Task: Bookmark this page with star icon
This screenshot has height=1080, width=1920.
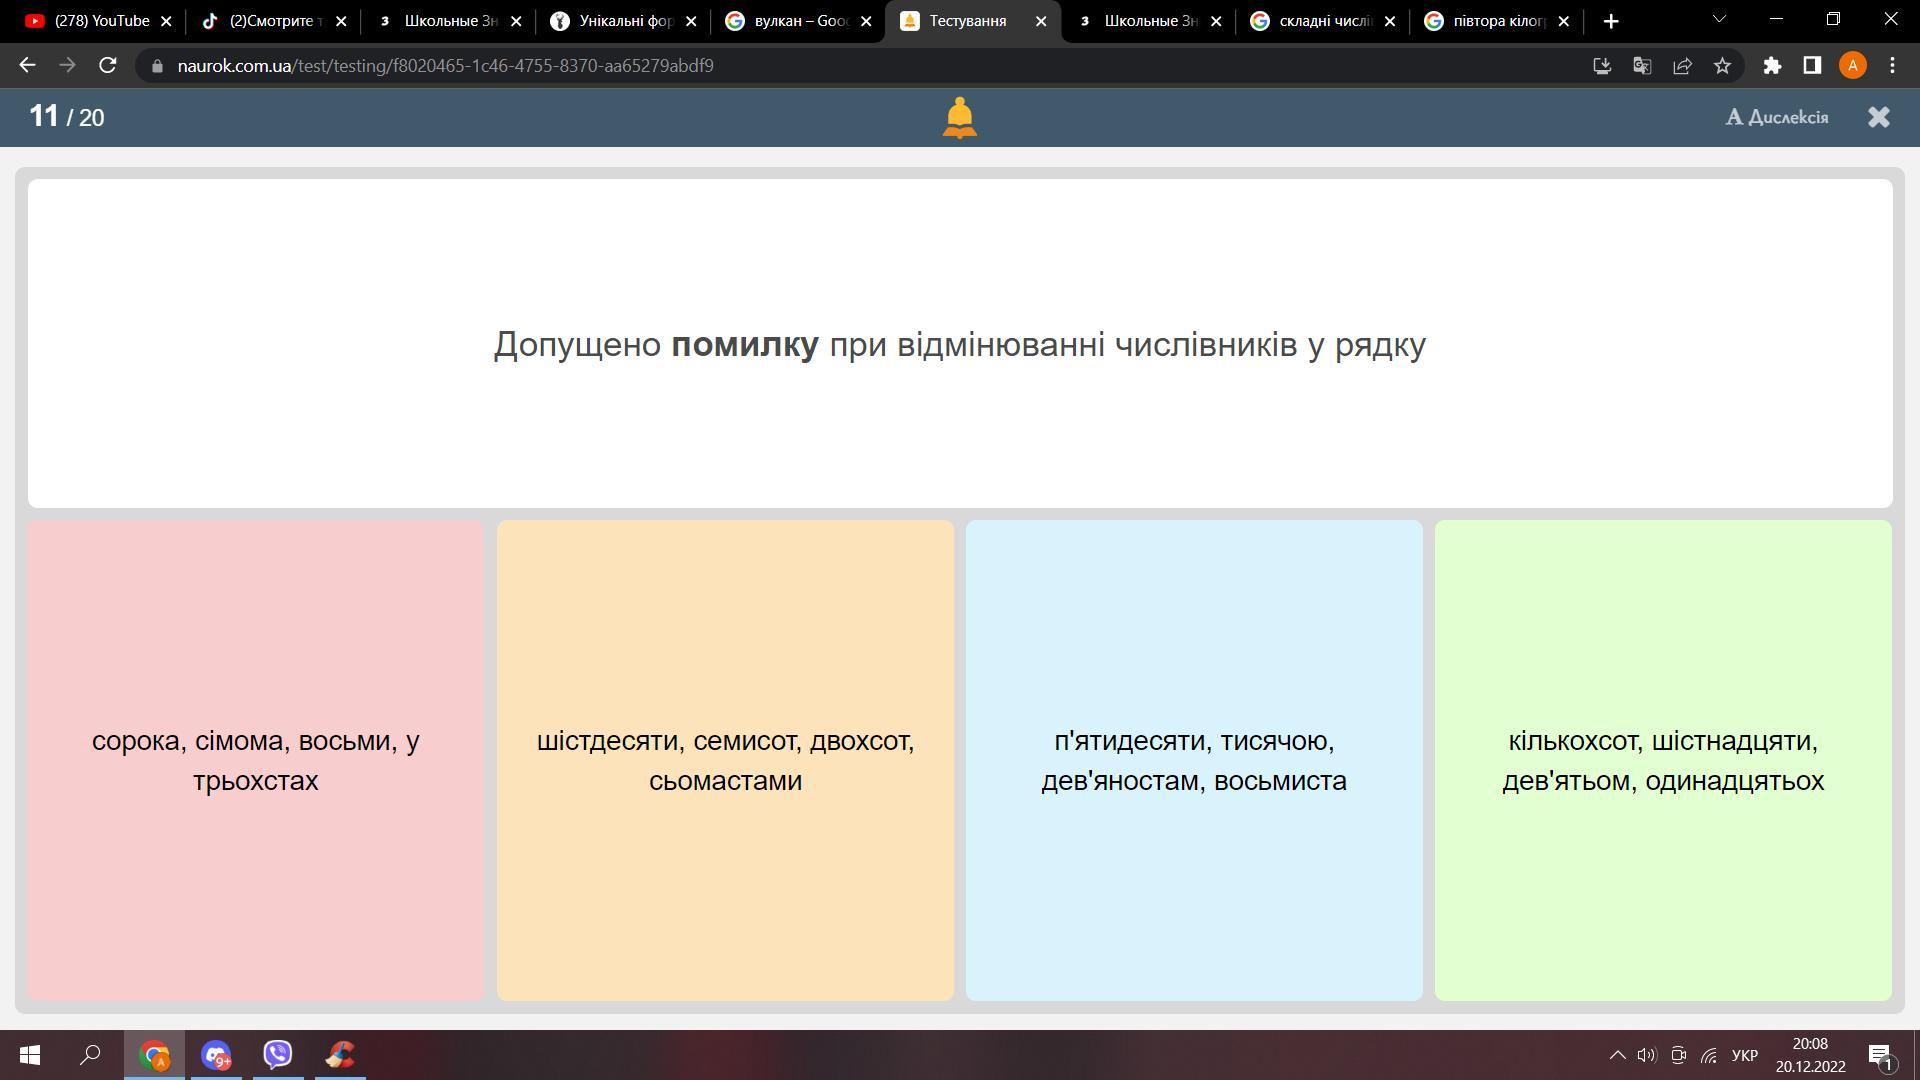Action: click(1722, 66)
